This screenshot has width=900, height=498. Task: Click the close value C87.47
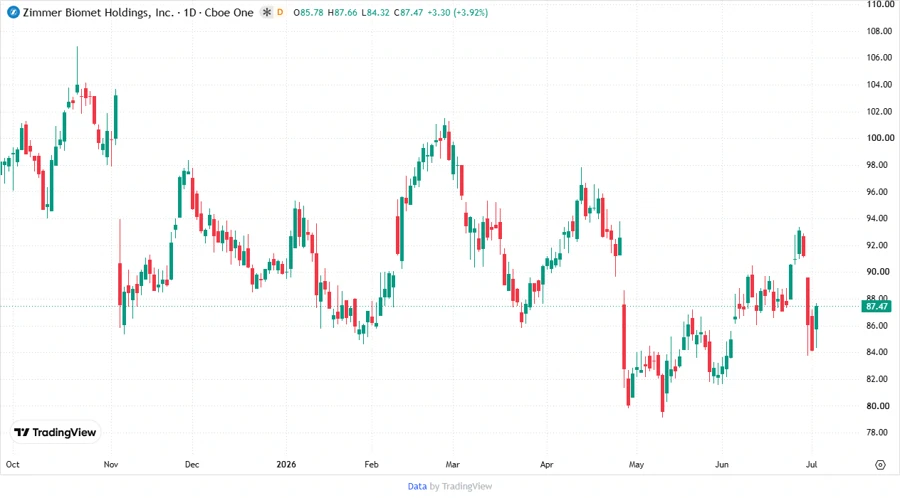point(408,12)
